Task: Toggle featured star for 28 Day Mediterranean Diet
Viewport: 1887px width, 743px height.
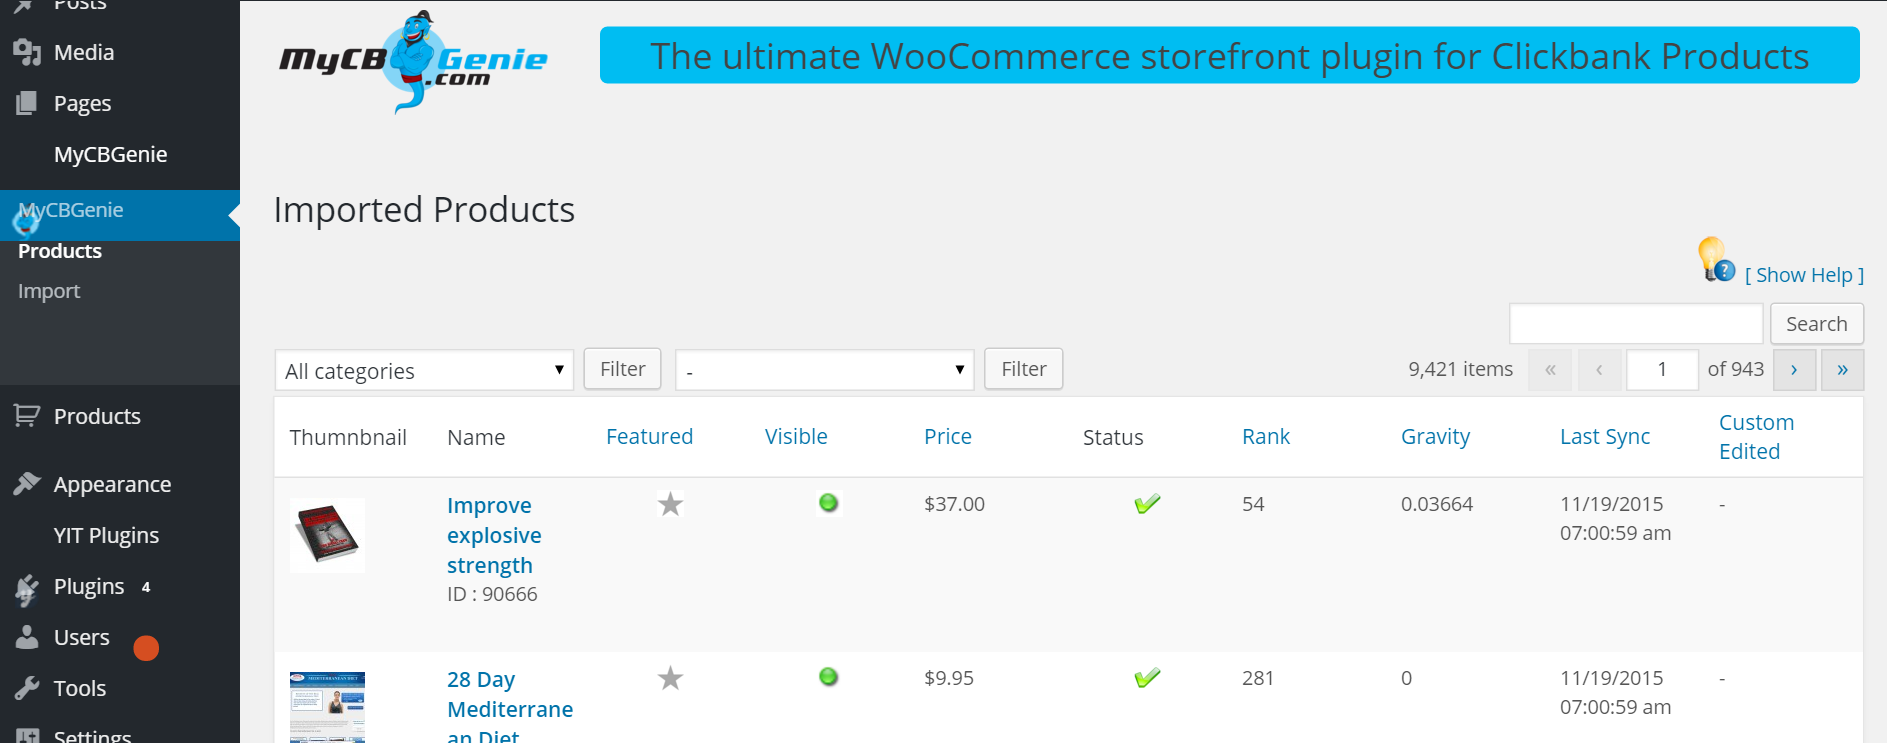Action: click(x=670, y=678)
